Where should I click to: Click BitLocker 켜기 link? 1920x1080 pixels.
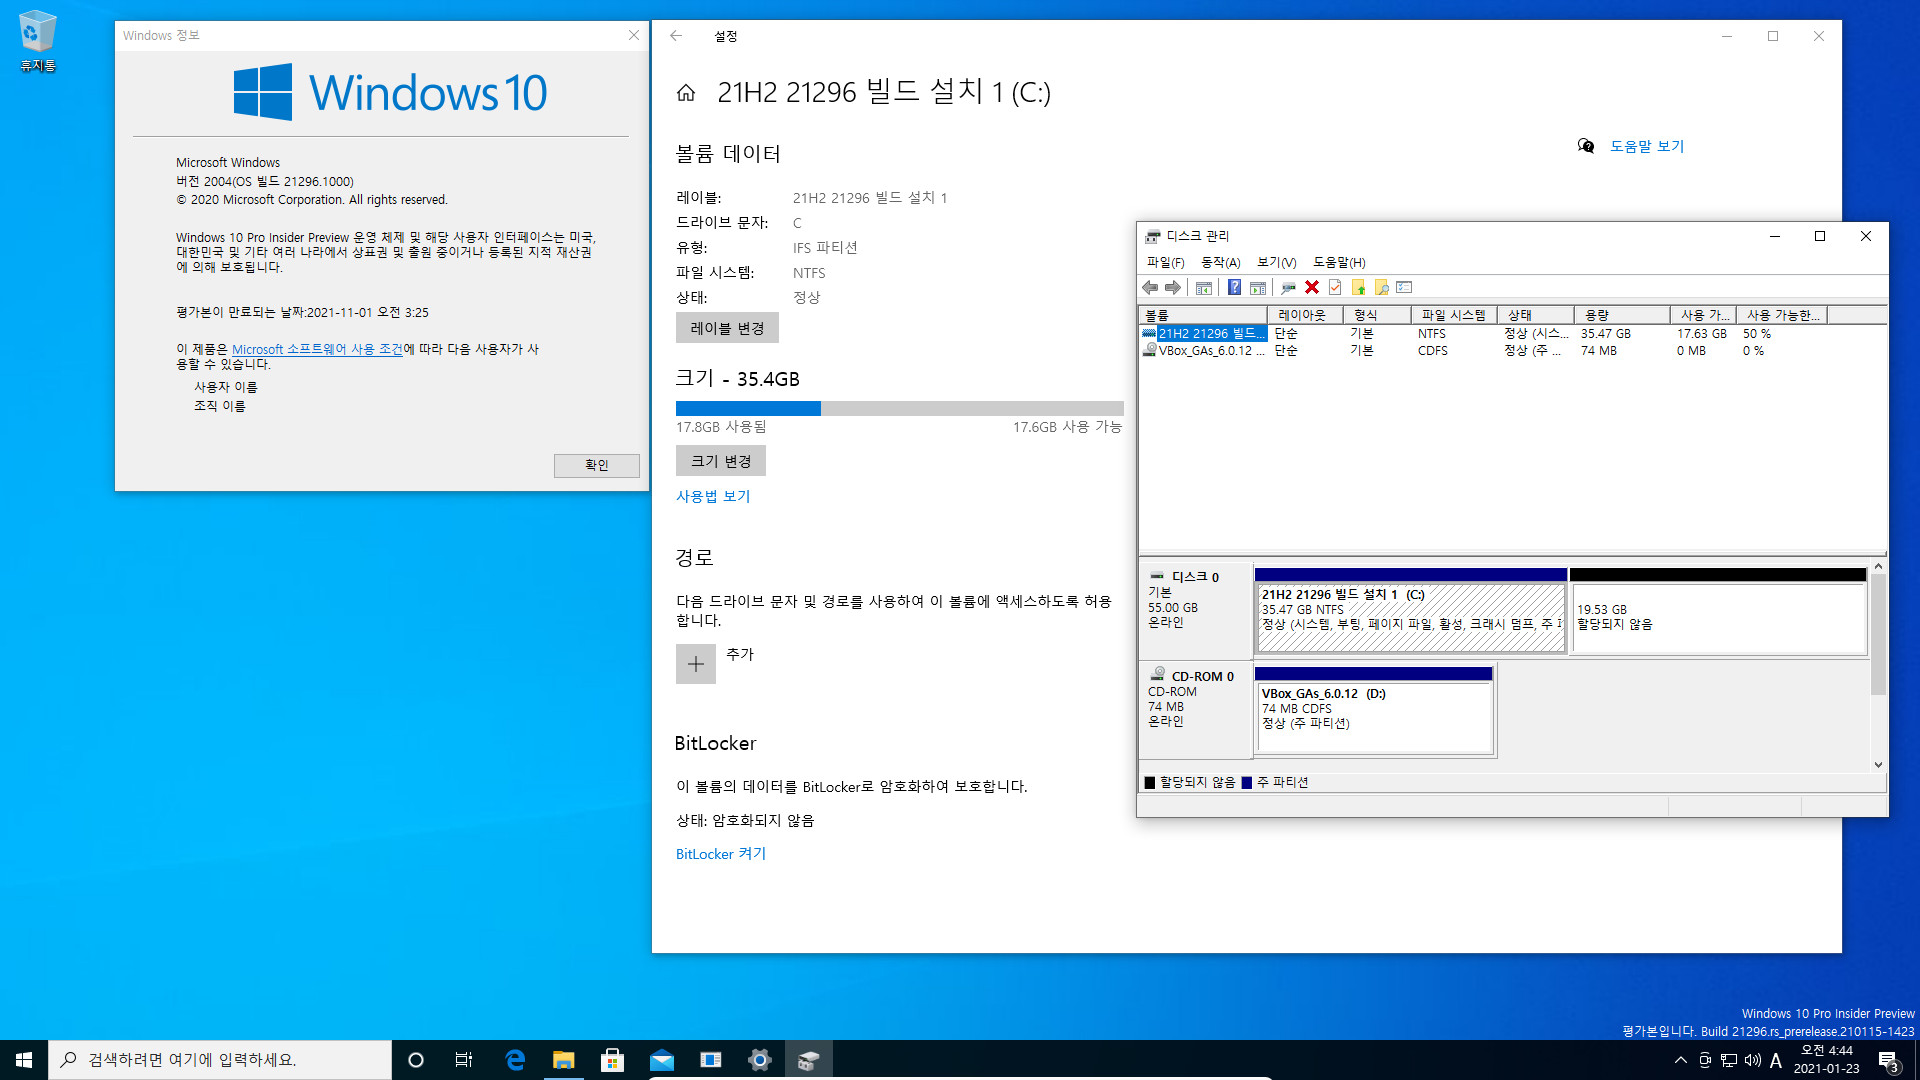point(721,854)
